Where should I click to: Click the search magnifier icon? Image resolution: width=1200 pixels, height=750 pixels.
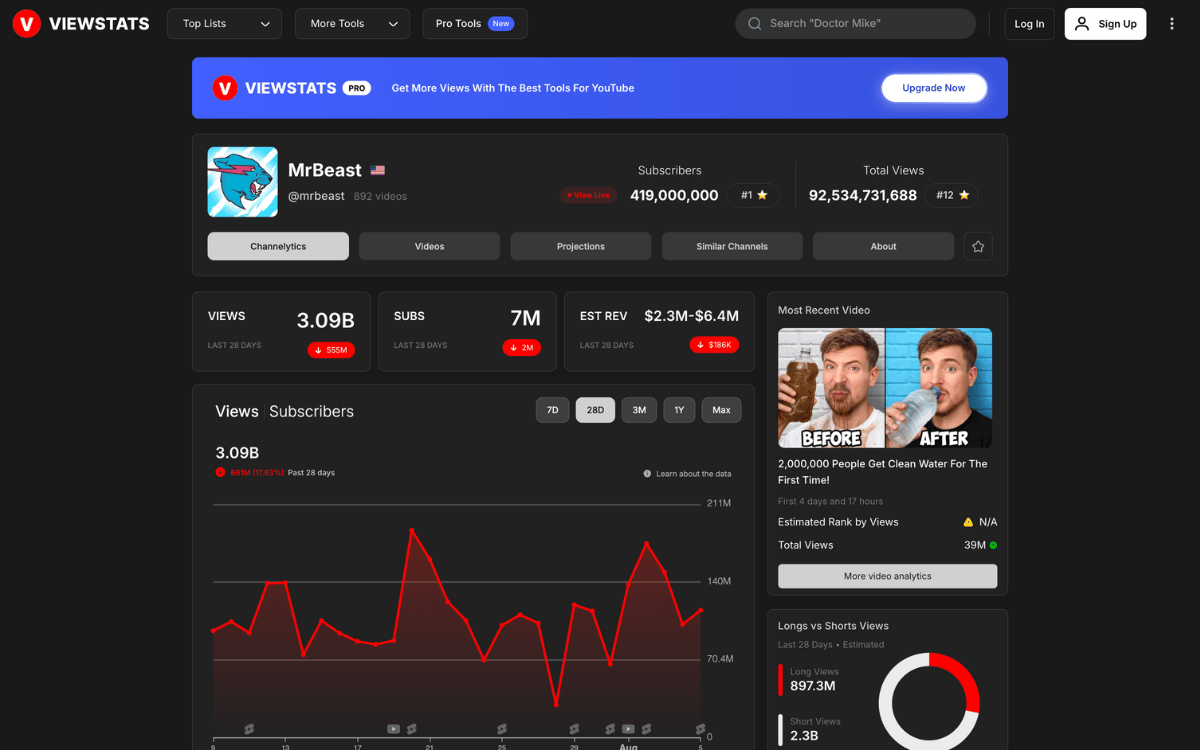(755, 24)
